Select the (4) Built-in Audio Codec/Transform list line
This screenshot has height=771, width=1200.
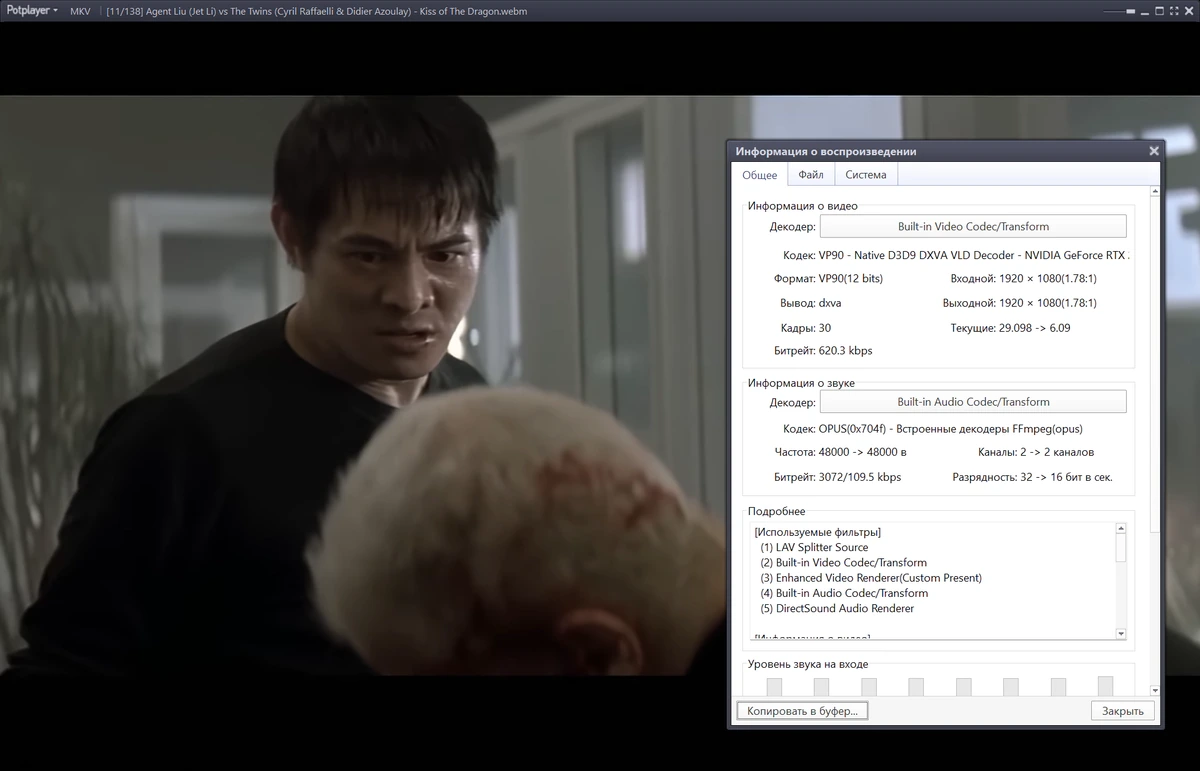[844, 593]
